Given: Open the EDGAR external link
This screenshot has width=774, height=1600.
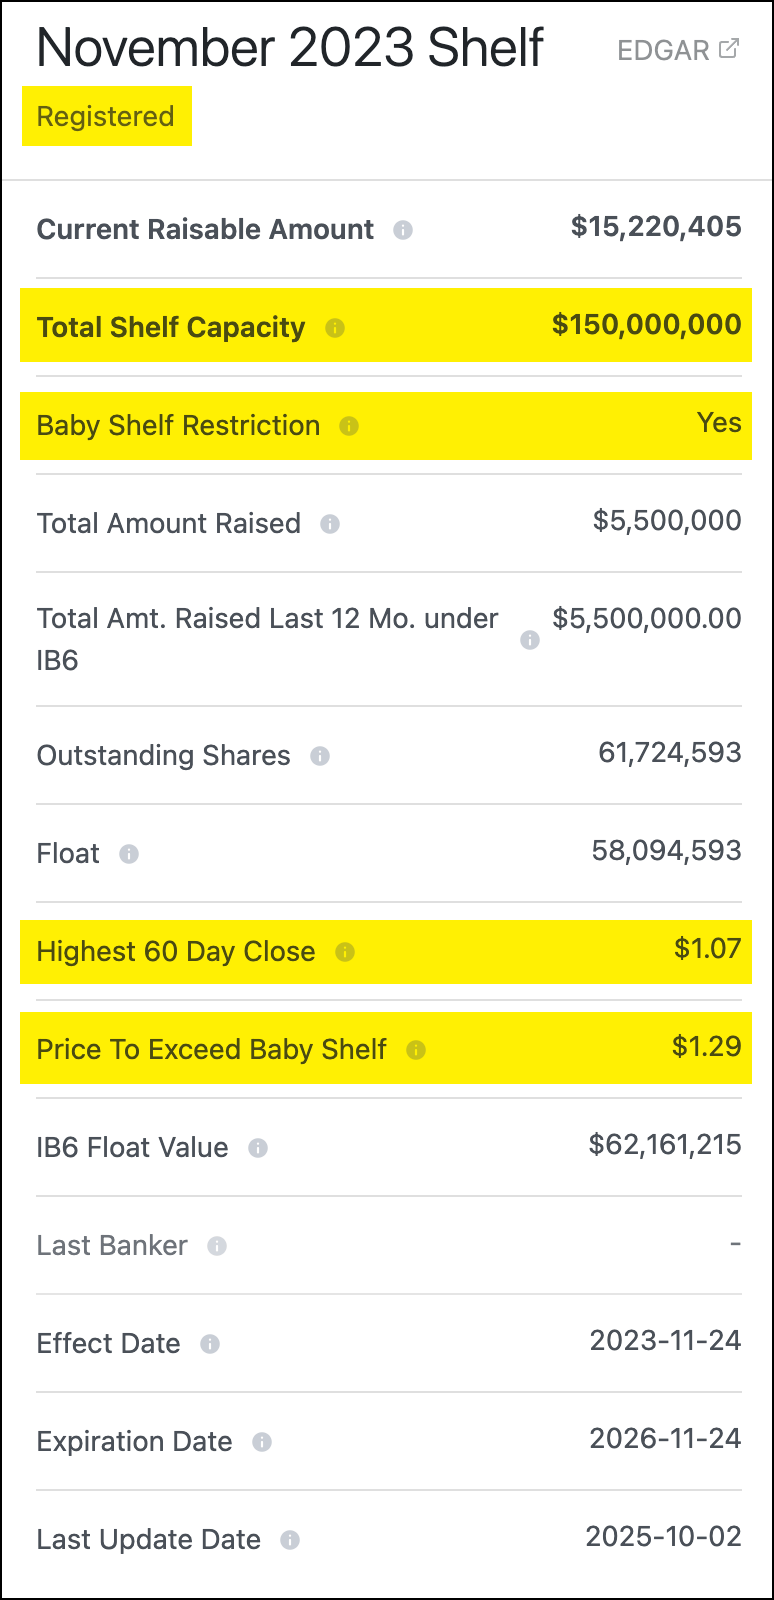Looking at the screenshot, I should click(663, 50).
